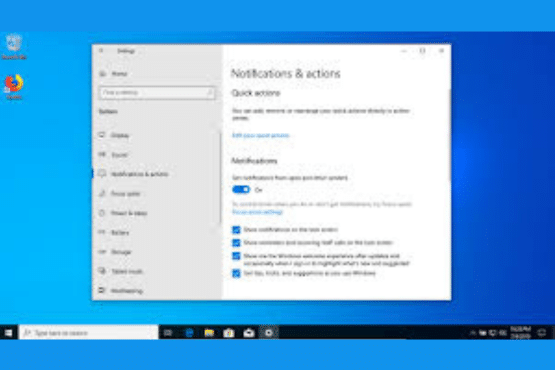The image size is (555, 370).
Task: Open File Explorer from the taskbar
Action: click(209, 333)
